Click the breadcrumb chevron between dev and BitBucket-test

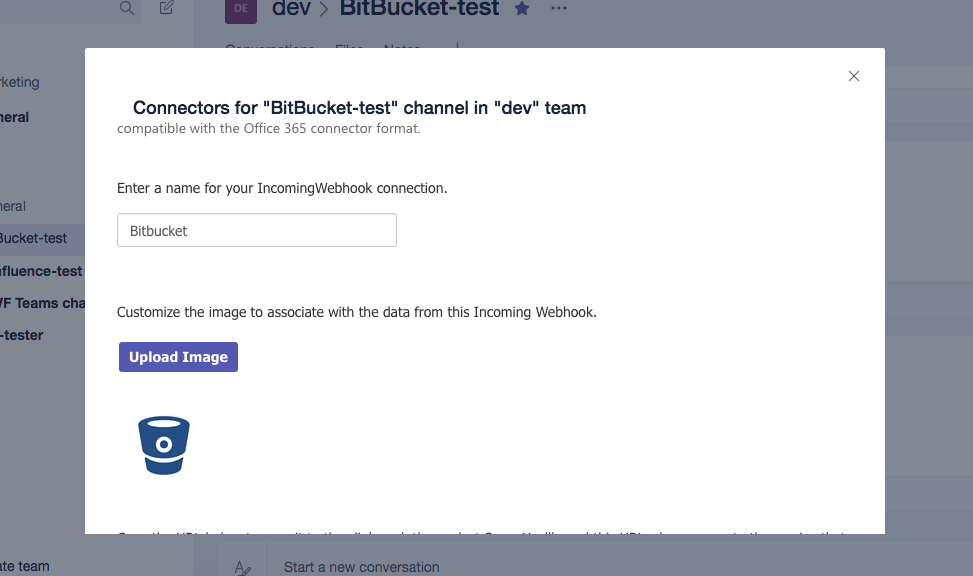324,10
